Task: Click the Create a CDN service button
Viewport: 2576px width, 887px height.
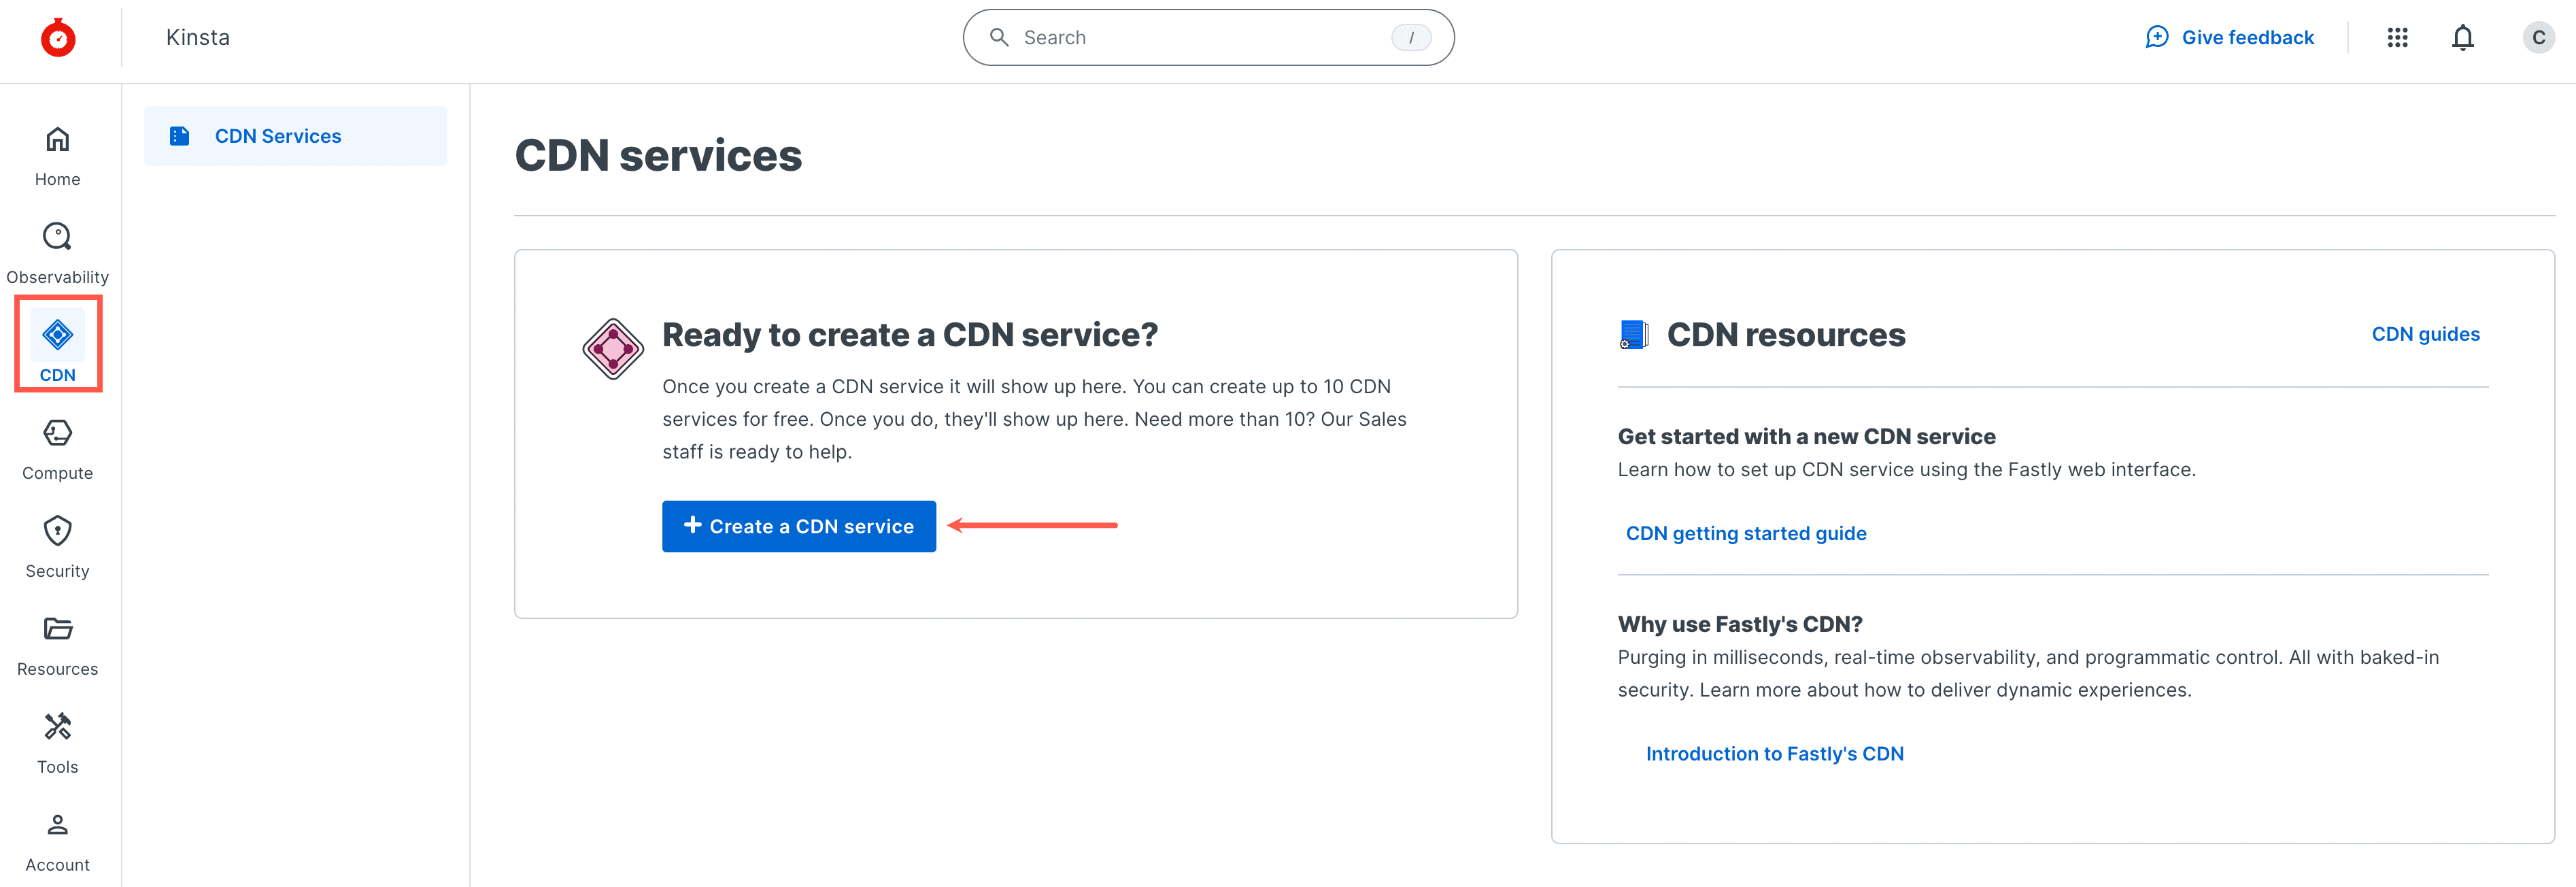Action: (798, 526)
